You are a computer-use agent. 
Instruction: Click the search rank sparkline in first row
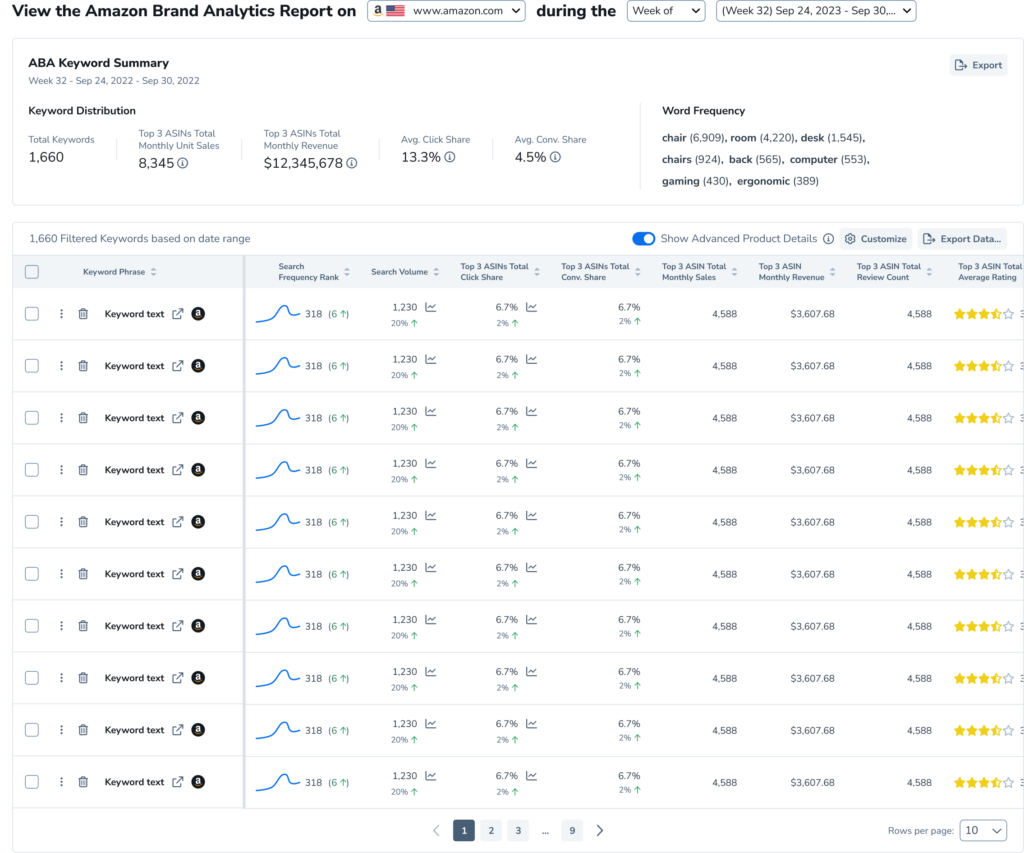coord(278,314)
